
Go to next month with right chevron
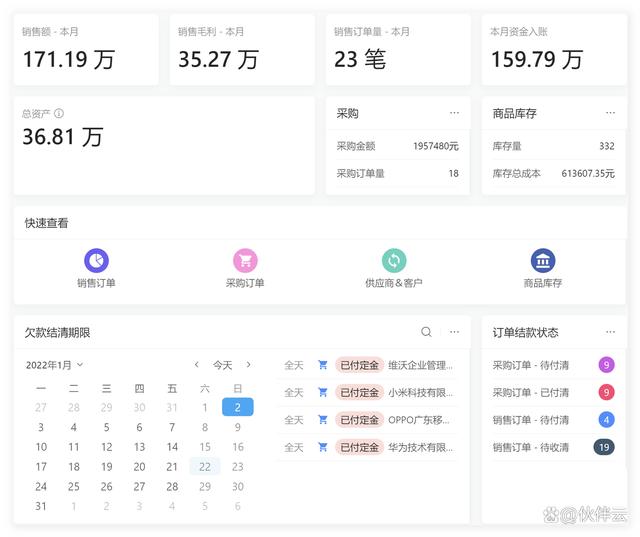click(249, 365)
